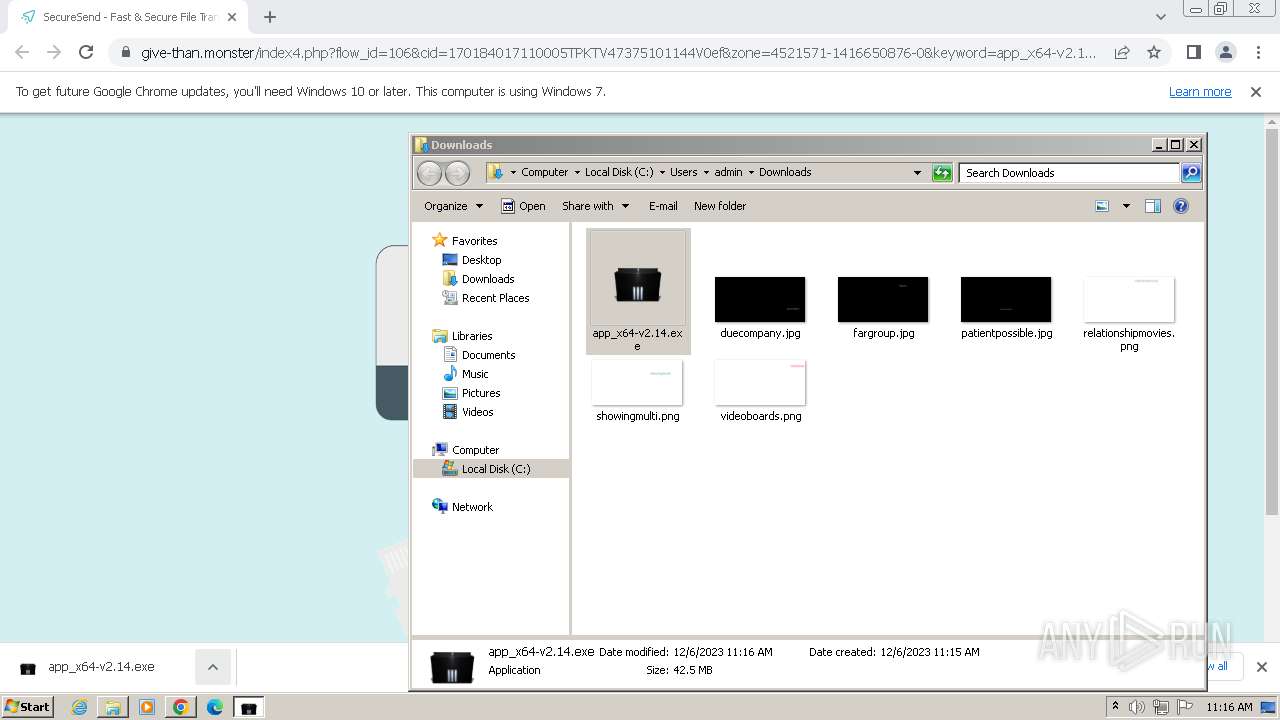This screenshot has width=1280, height=720.
Task: Click Search Downloads input field
Action: click(x=1069, y=173)
